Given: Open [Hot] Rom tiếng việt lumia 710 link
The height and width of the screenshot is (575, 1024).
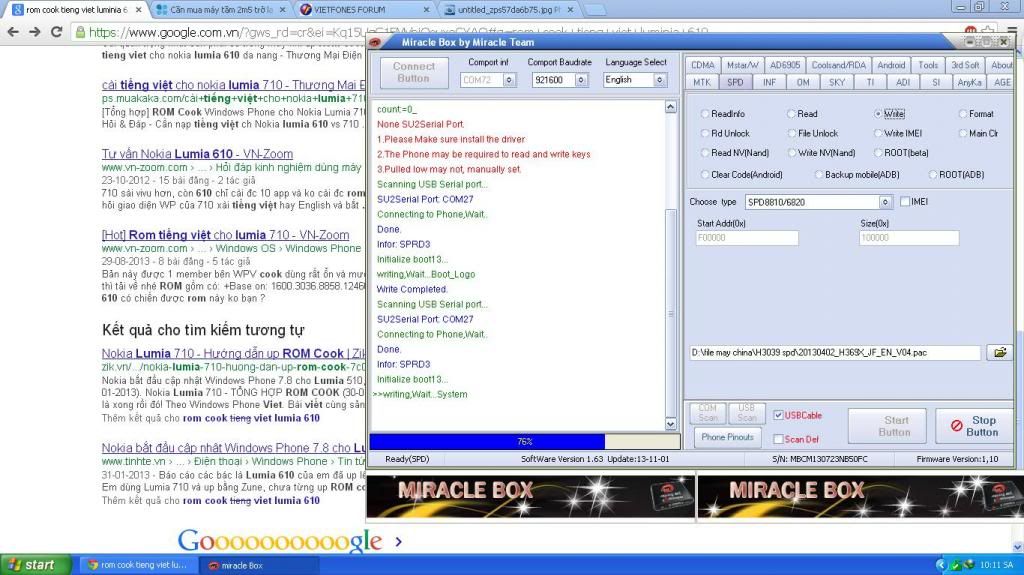Looking at the screenshot, I should coord(225,235).
